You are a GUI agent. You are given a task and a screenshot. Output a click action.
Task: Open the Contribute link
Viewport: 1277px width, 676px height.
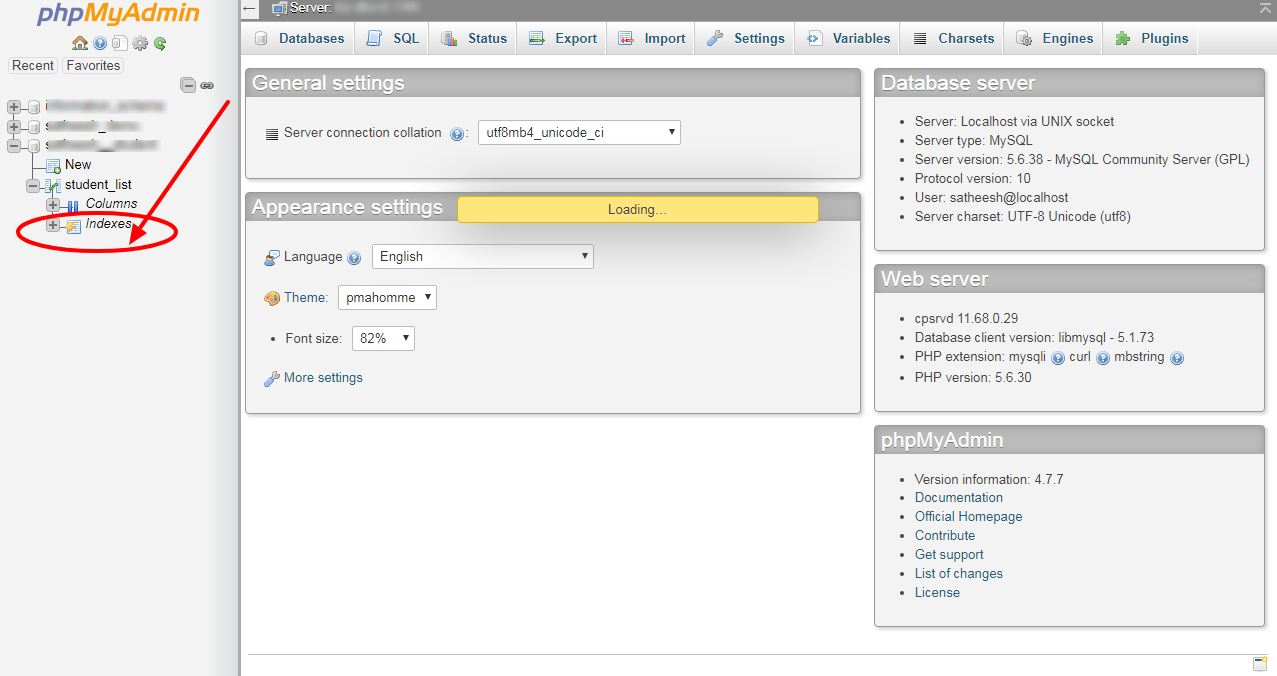tap(944, 536)
